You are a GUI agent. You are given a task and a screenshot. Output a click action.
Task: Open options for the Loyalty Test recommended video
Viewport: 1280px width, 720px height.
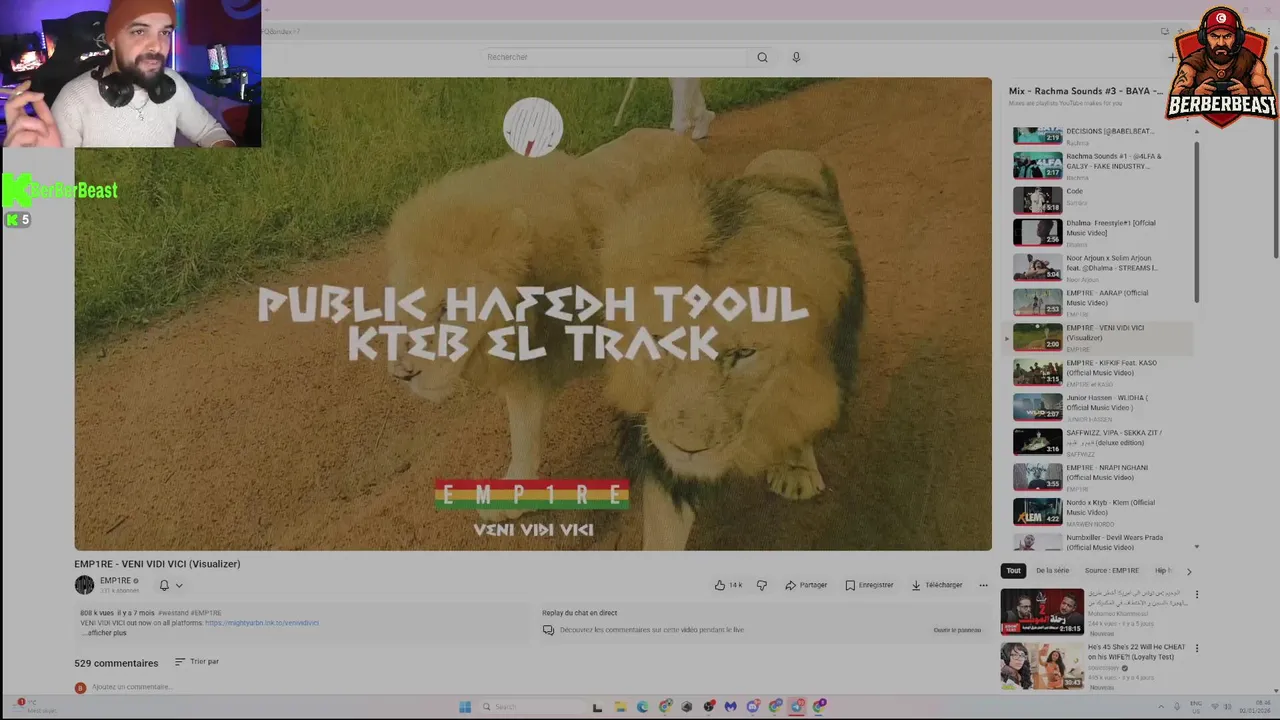[1197, 648]
